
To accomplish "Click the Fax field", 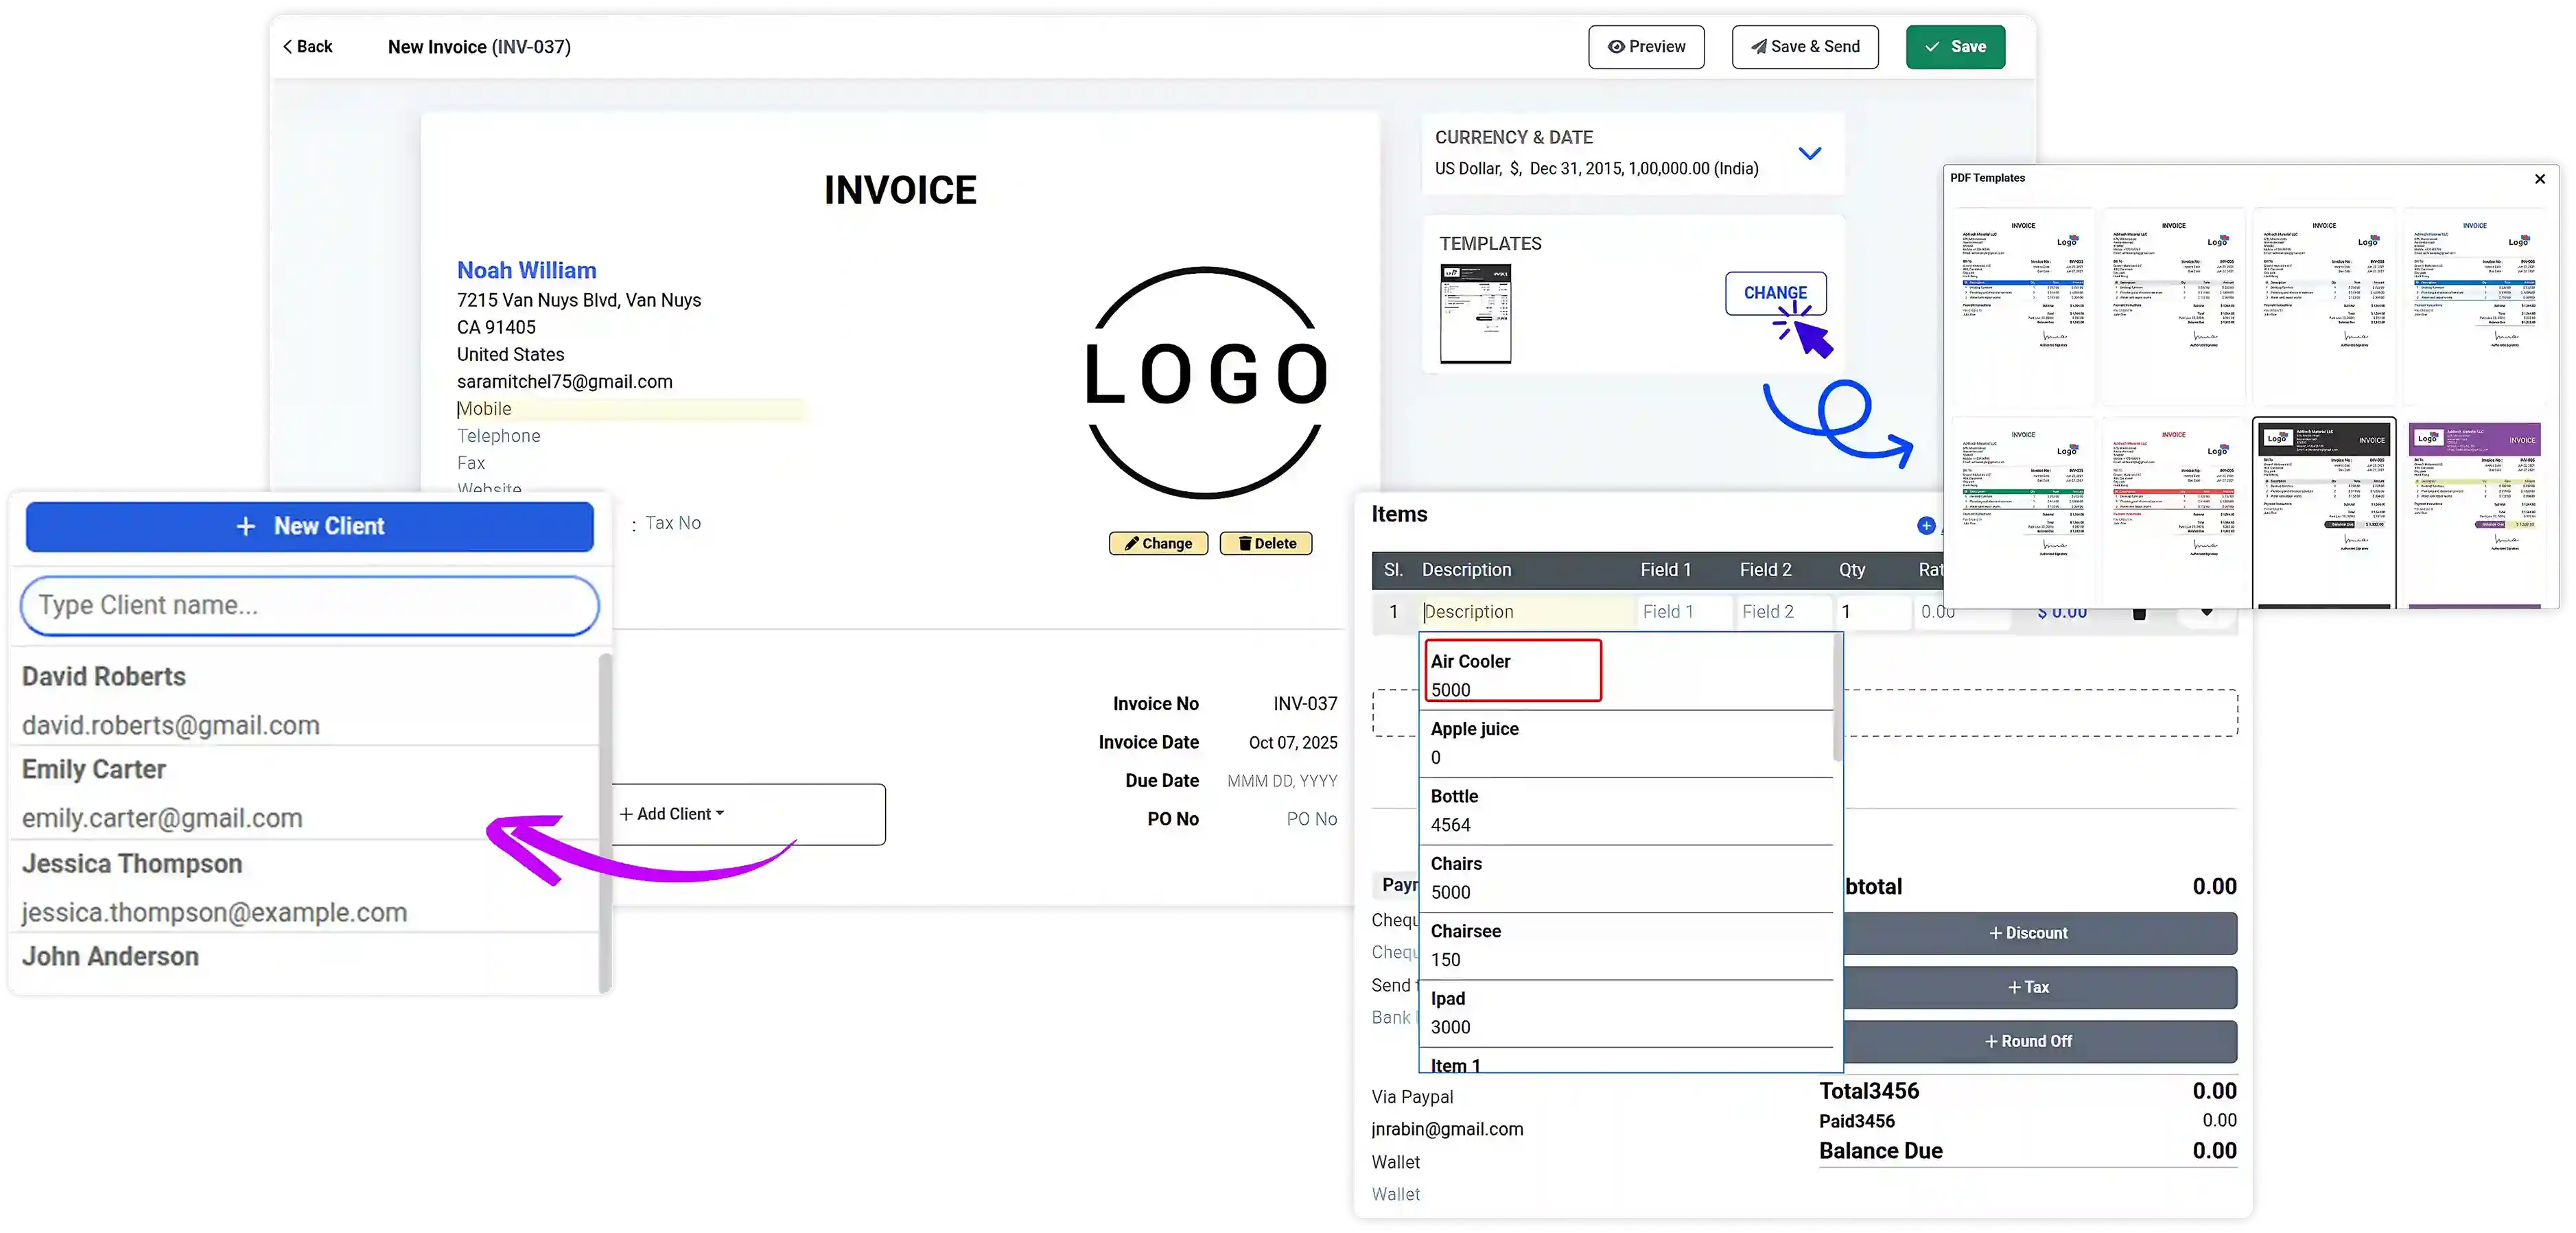I will (471, 463).
